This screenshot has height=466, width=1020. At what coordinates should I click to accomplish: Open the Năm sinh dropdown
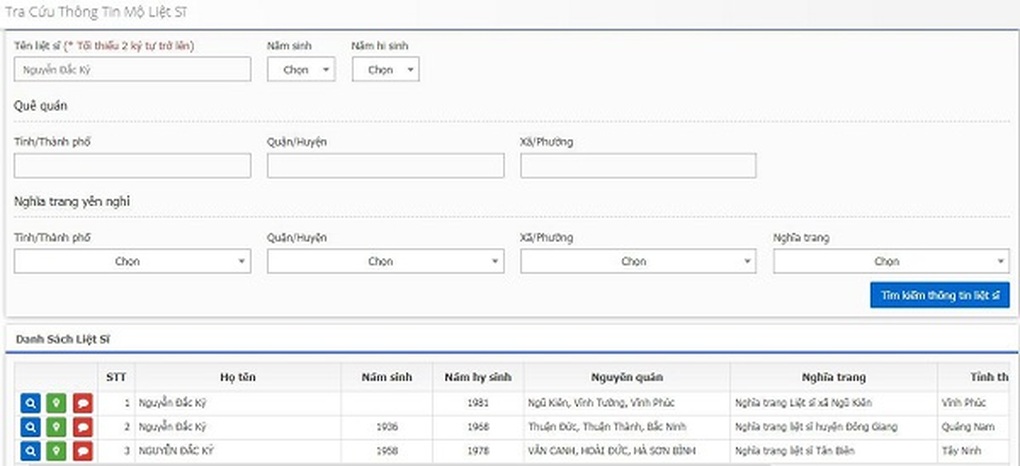[x=301, y=70]
